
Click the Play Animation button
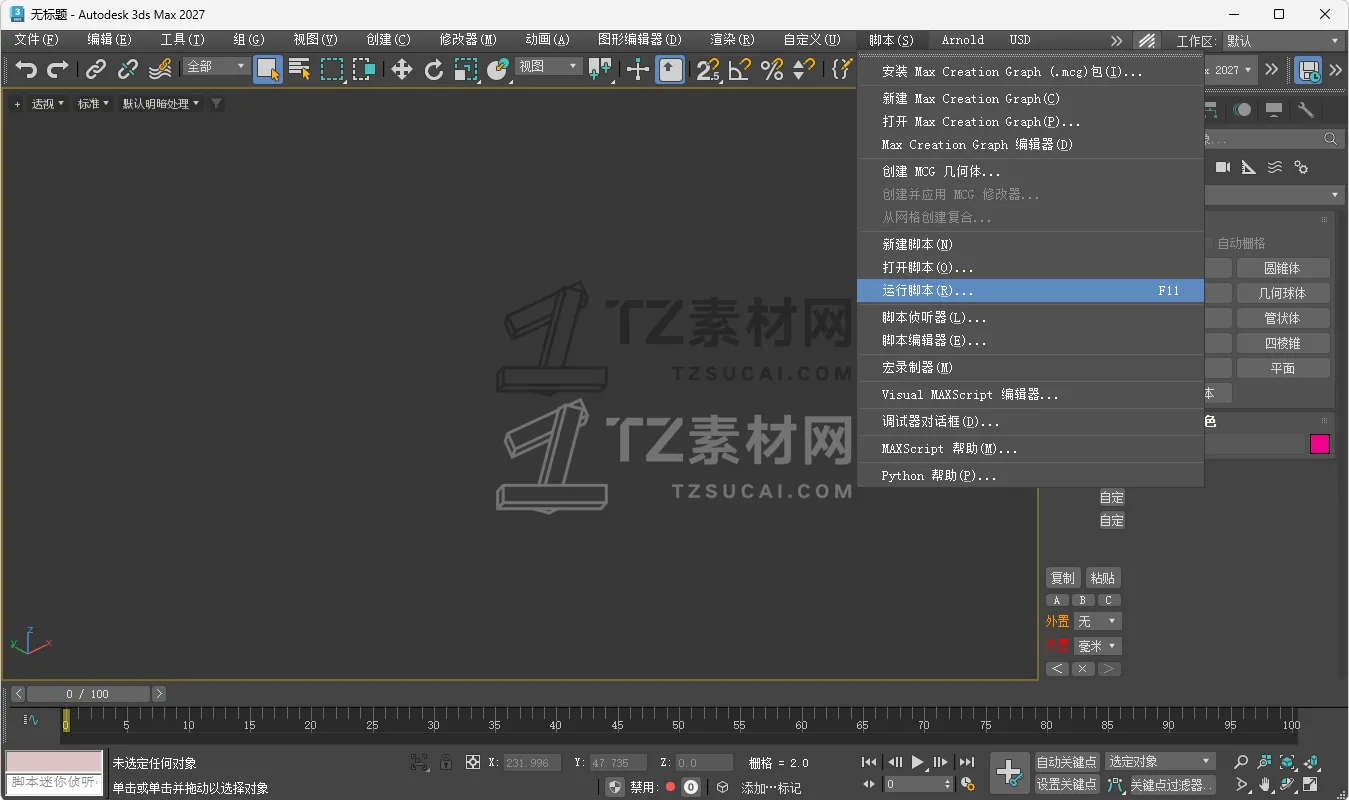[x=917, y=762]
